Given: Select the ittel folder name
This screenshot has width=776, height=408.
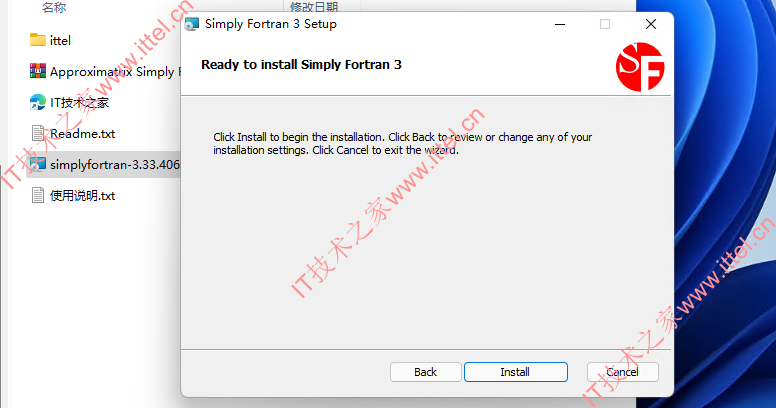Looking at the screenshot, I should click(x=60, y=41).
